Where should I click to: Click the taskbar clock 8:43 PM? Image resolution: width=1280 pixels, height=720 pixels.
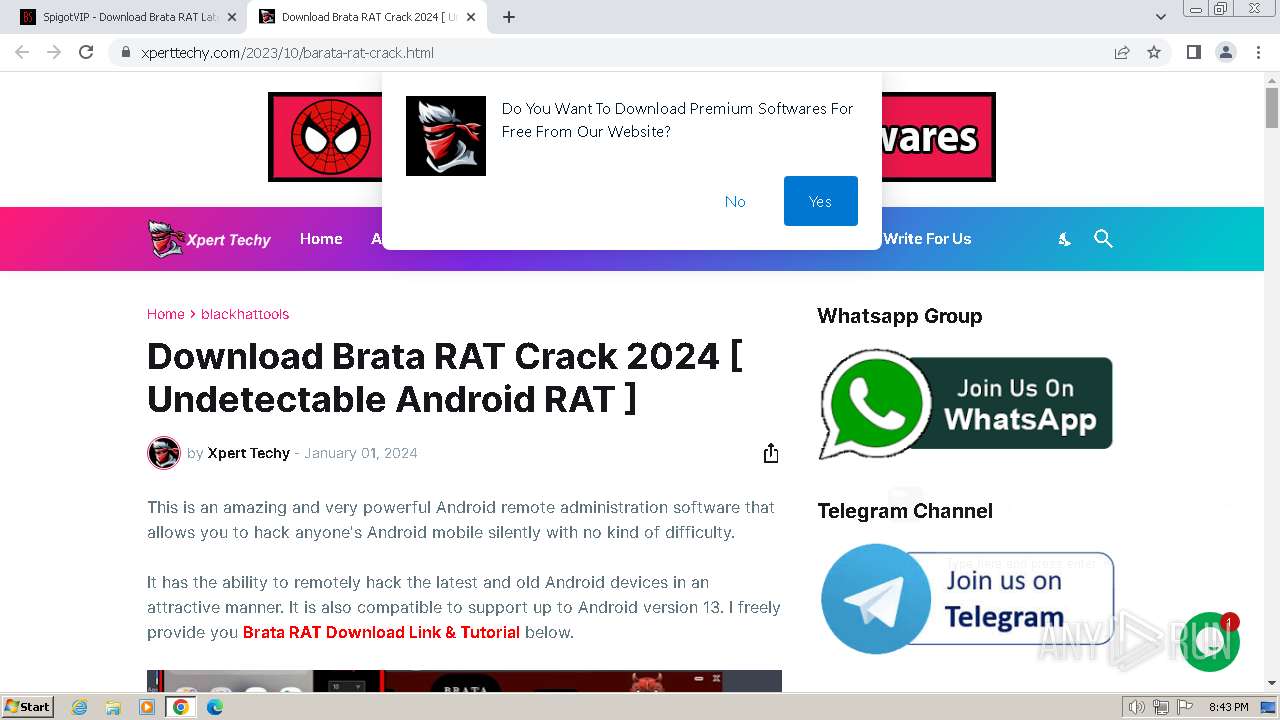(x=1228, y=707)
